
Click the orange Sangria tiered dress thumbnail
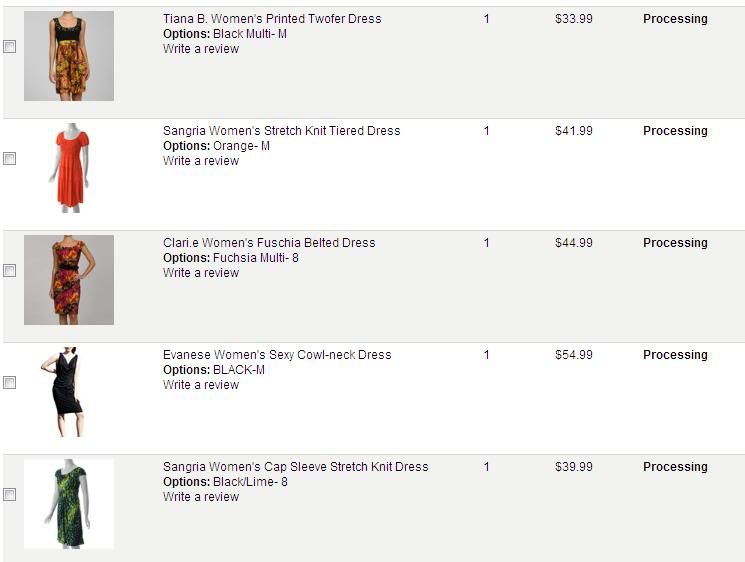click(69, 168)
